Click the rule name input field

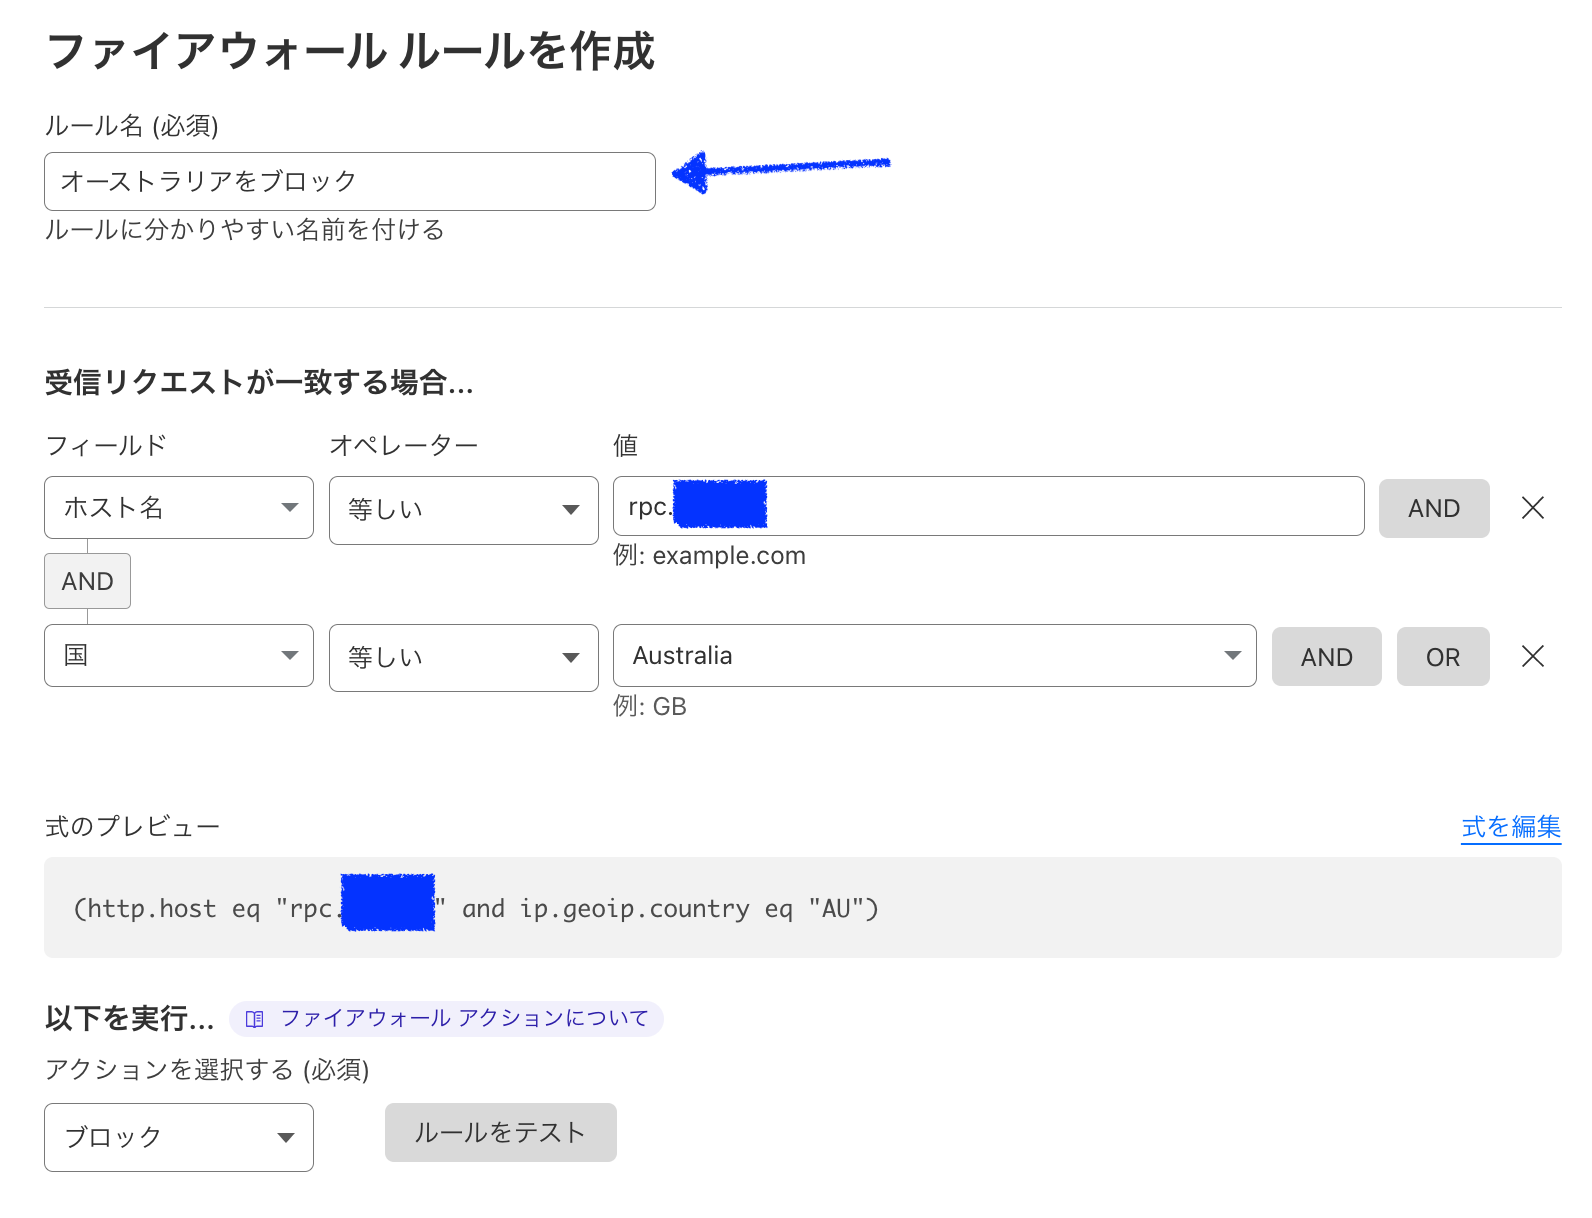point(350,181)
